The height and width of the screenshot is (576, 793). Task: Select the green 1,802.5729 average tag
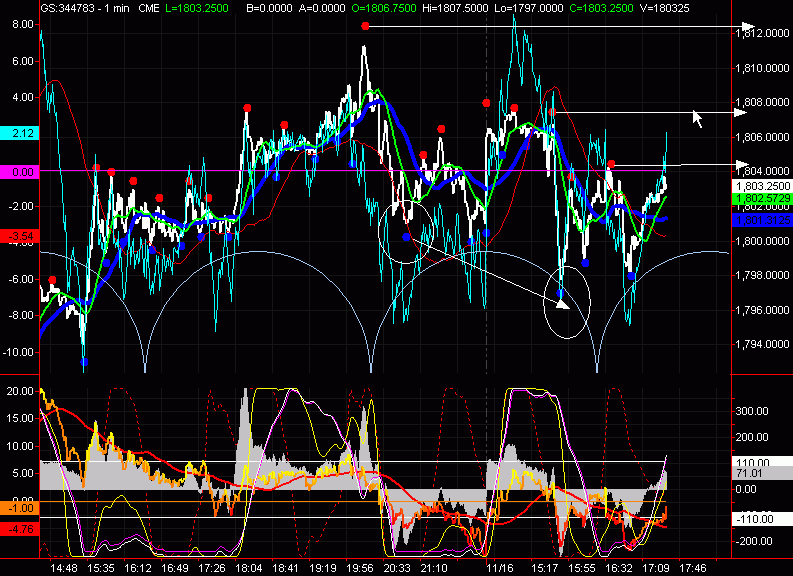click(x=762, y=199)
